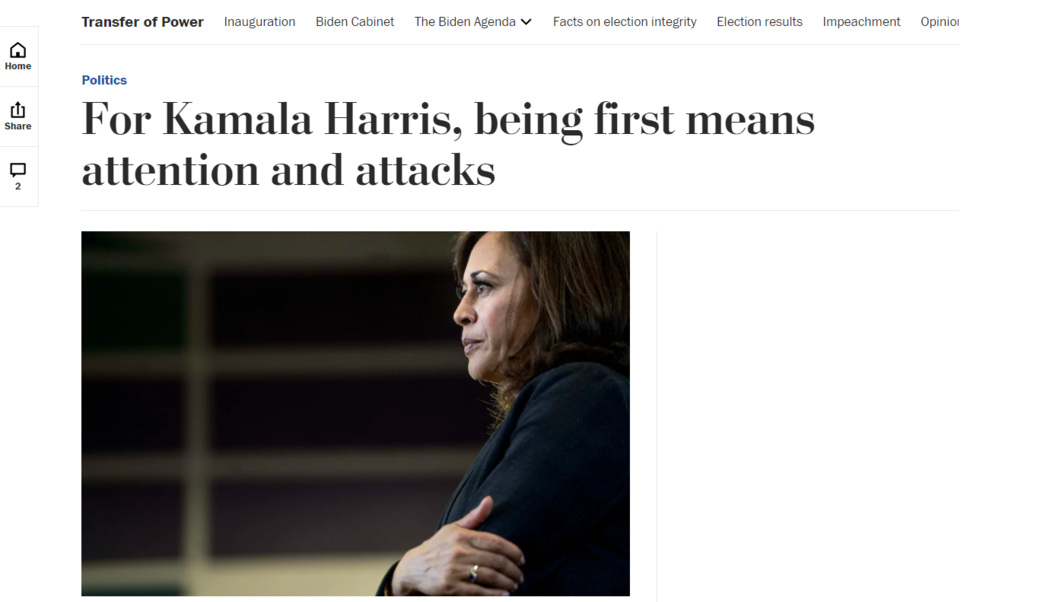Open the comments speech bubble icon
Image resolution: width=1040 pixels, height=602 pixels.
[18, 170]
